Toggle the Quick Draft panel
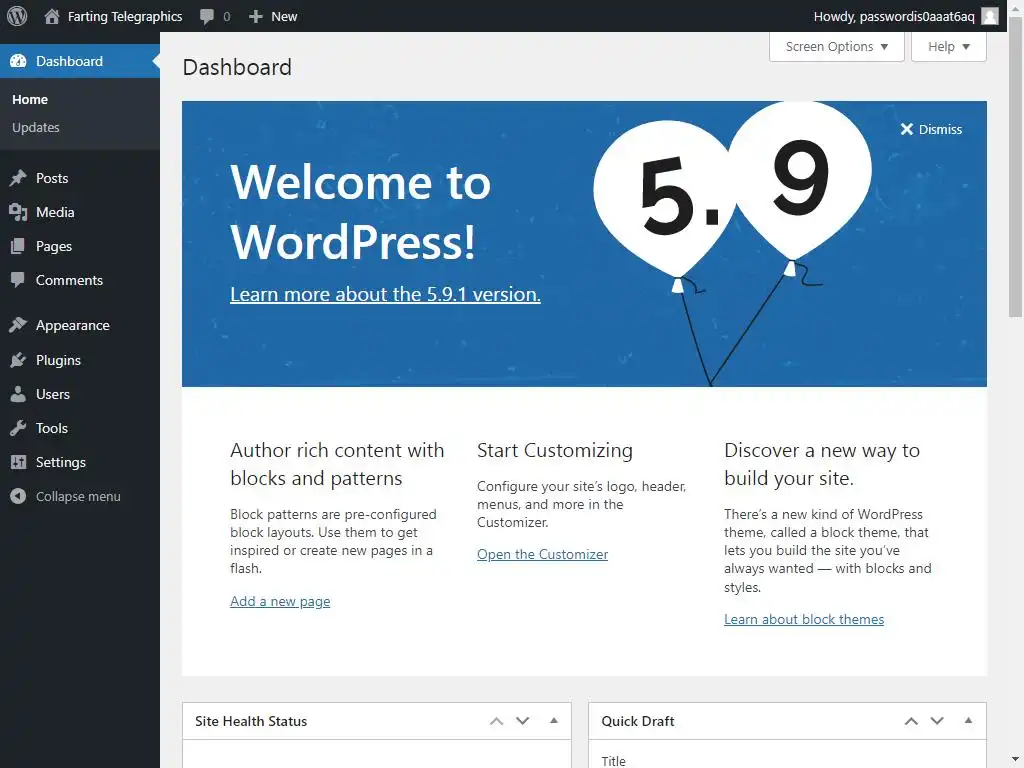The width and height of the screenshot is (1024, 768). tap(968, 721)
